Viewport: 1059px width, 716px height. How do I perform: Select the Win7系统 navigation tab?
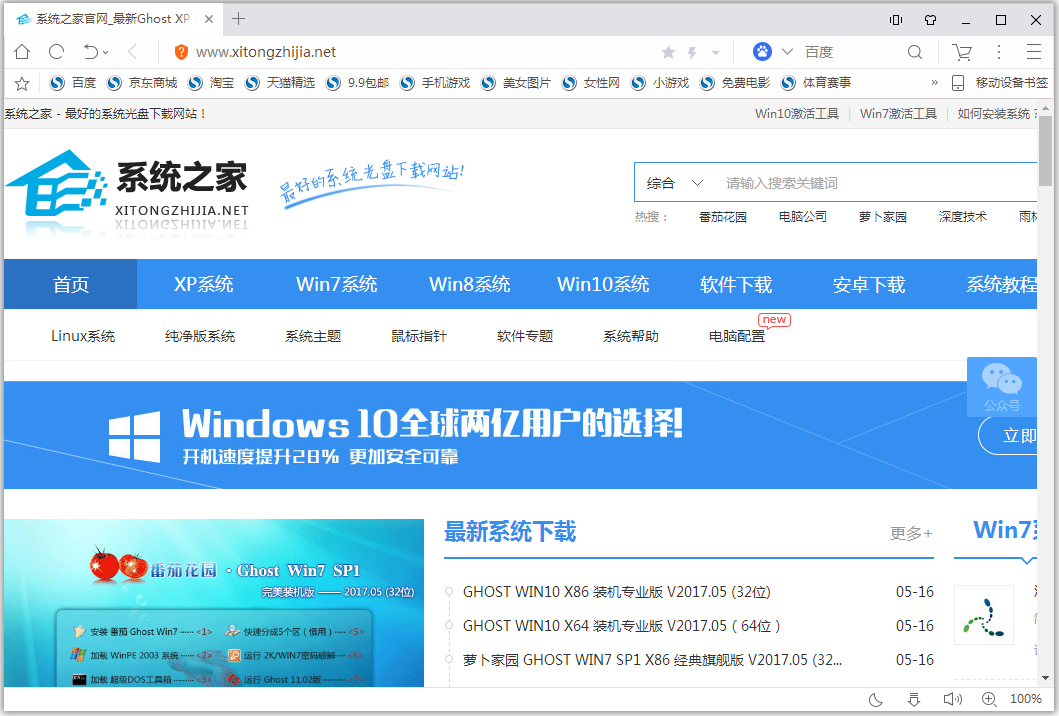(x=336, y=284)
